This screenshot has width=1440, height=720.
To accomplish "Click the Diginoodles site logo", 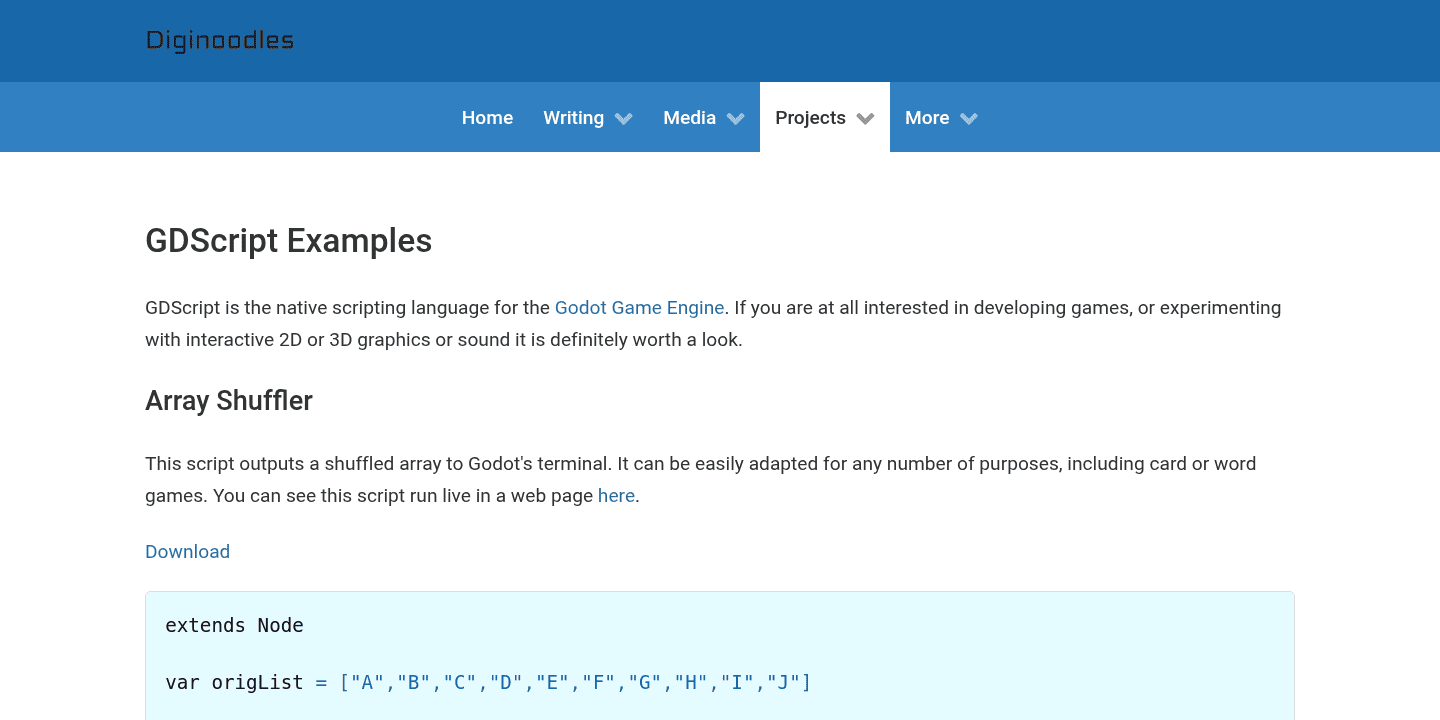I will [220, 41].
